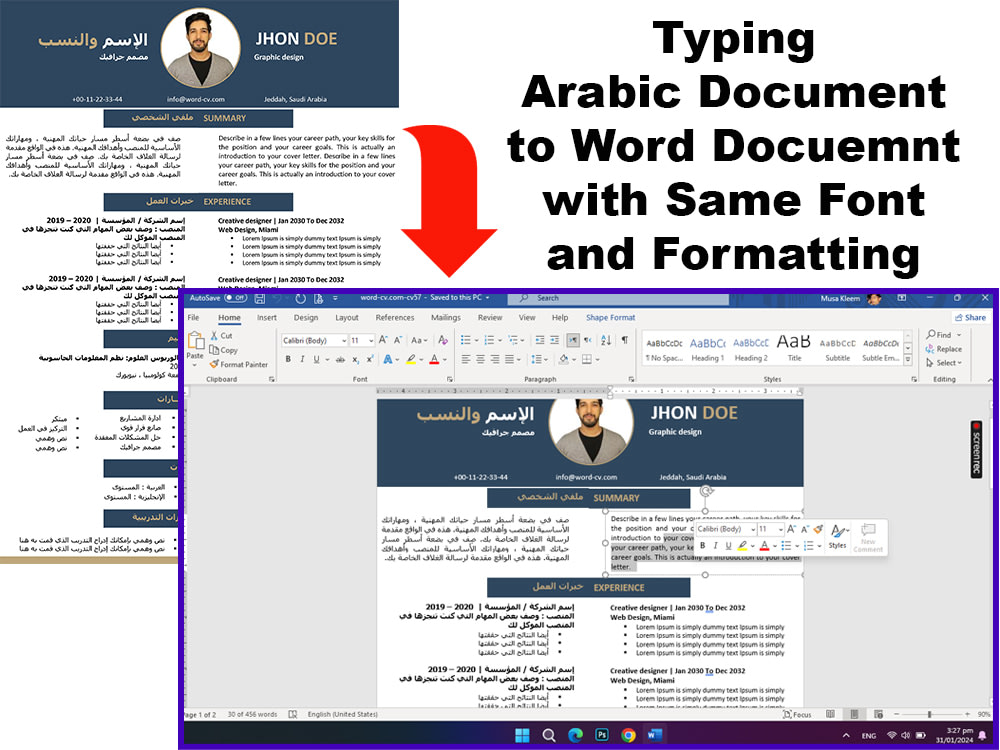Screen dimensions: 1000x750
Task: Click the Focus mode button
Action: (x=797, y=714)
